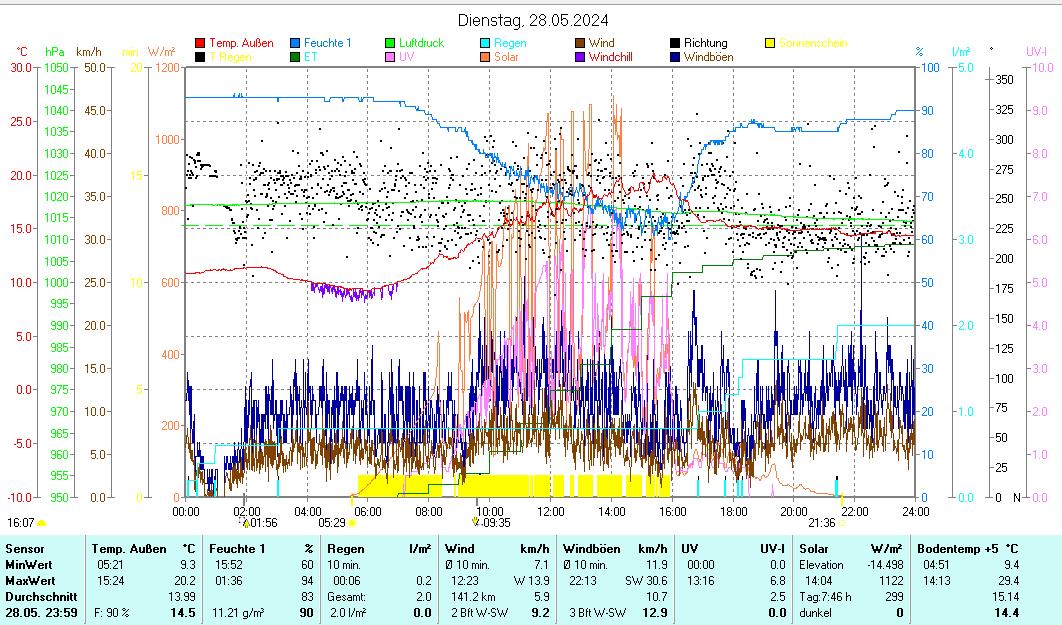Viewport: 1062px width, 625px height.
Task: Click the blue Feuchte 1 legend swatch
Action: [295, 44]
